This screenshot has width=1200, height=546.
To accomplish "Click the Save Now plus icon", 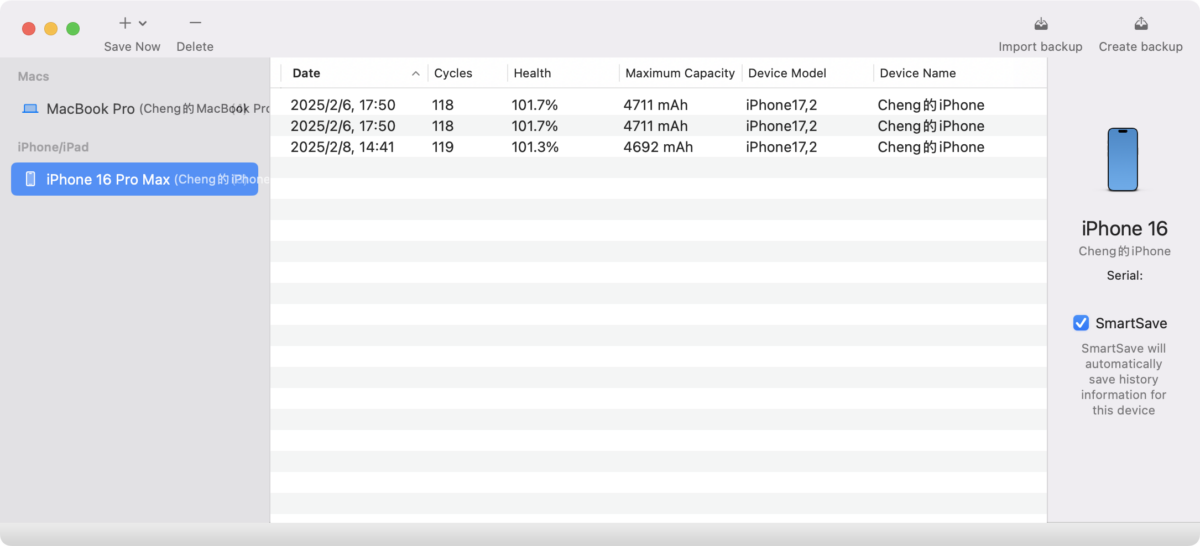I will coord(125,23).
